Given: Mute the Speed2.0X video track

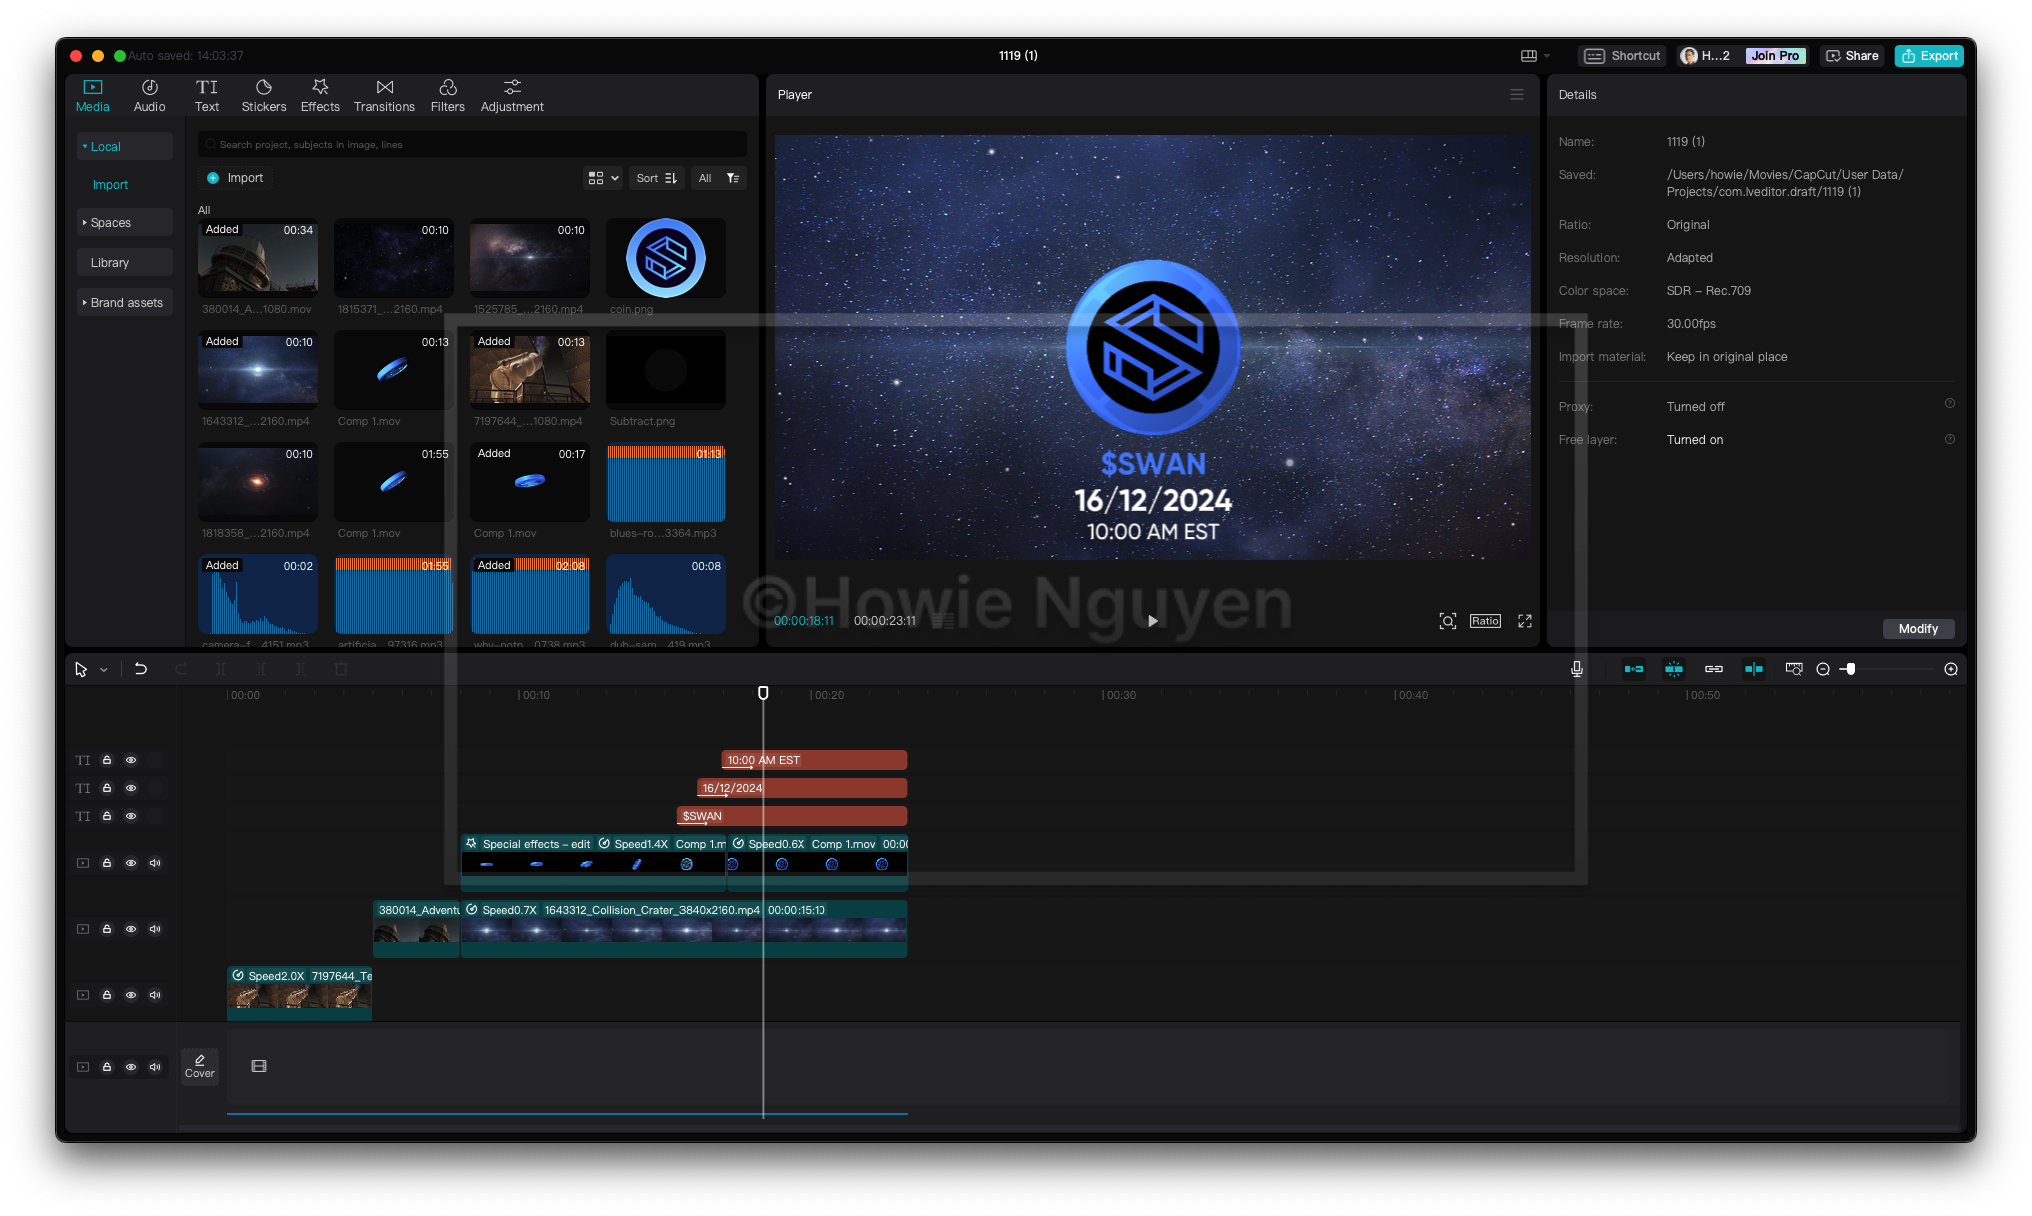Looking at the screenshot, I should (155, 995).
